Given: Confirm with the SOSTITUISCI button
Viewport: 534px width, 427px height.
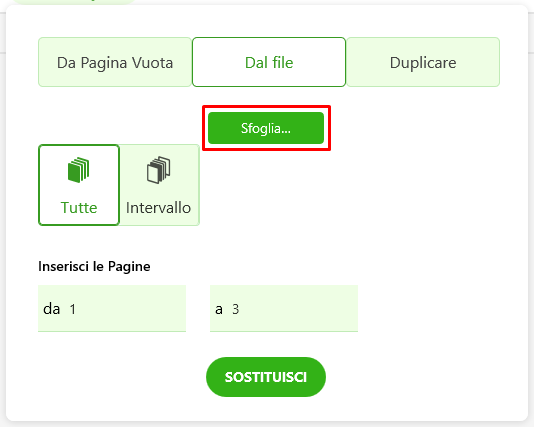Looking at the screenshot, I should (x=266, y=377).
